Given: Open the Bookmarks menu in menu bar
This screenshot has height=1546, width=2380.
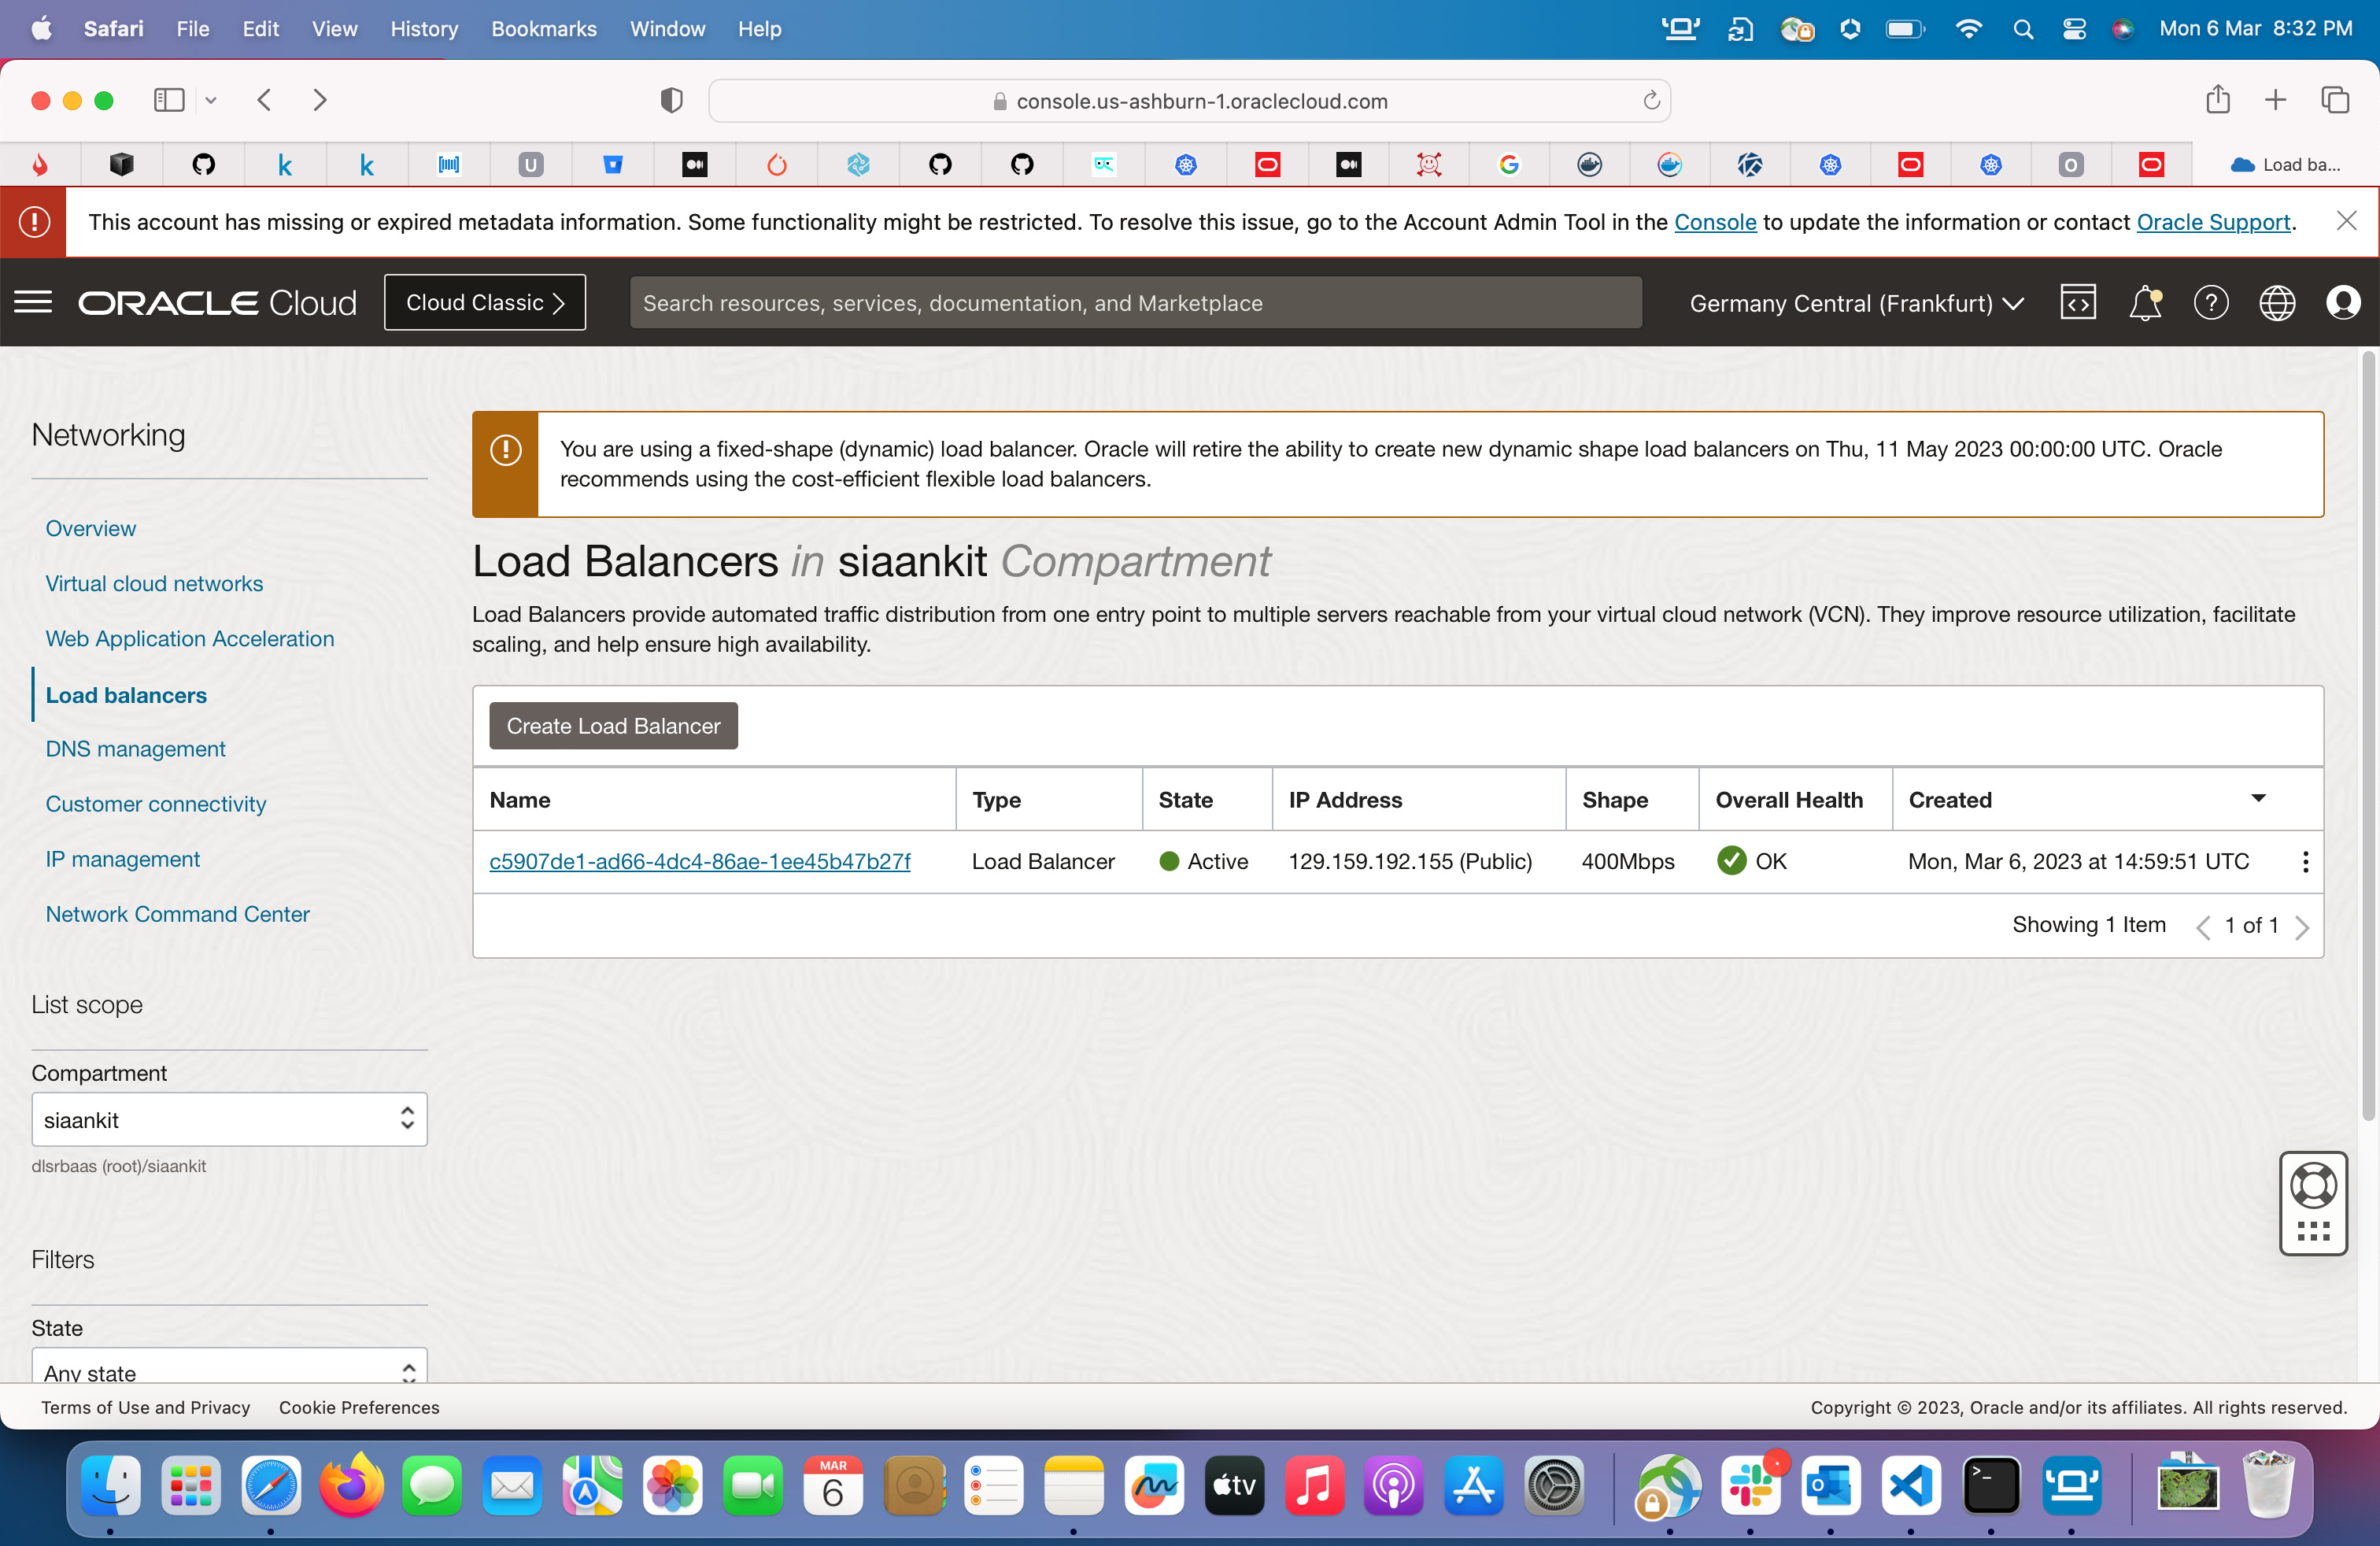Looking at the screenshot, I should click(543, 29).
